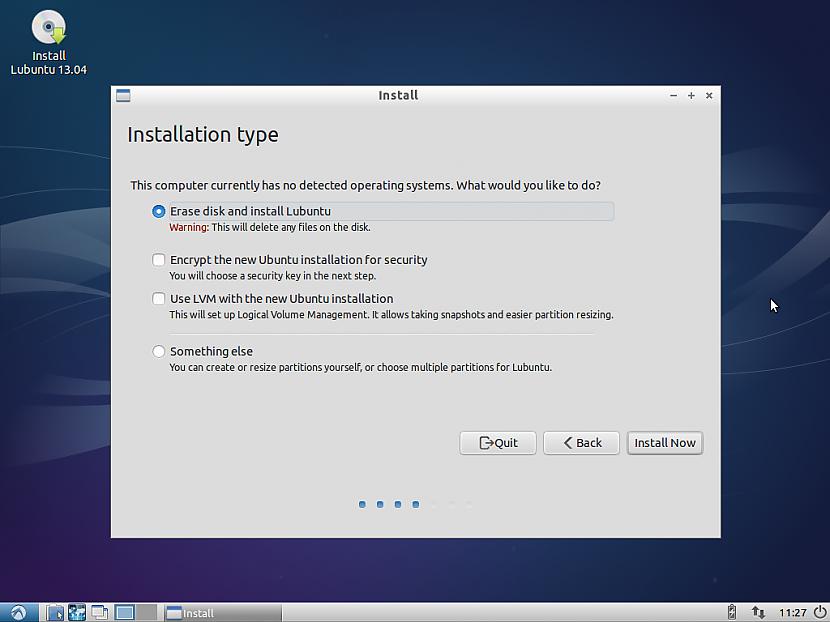The image size is (830, 622).
Task: Open the Install Lubuntu 13.04 desktop icon
Action: coord(49,43)
